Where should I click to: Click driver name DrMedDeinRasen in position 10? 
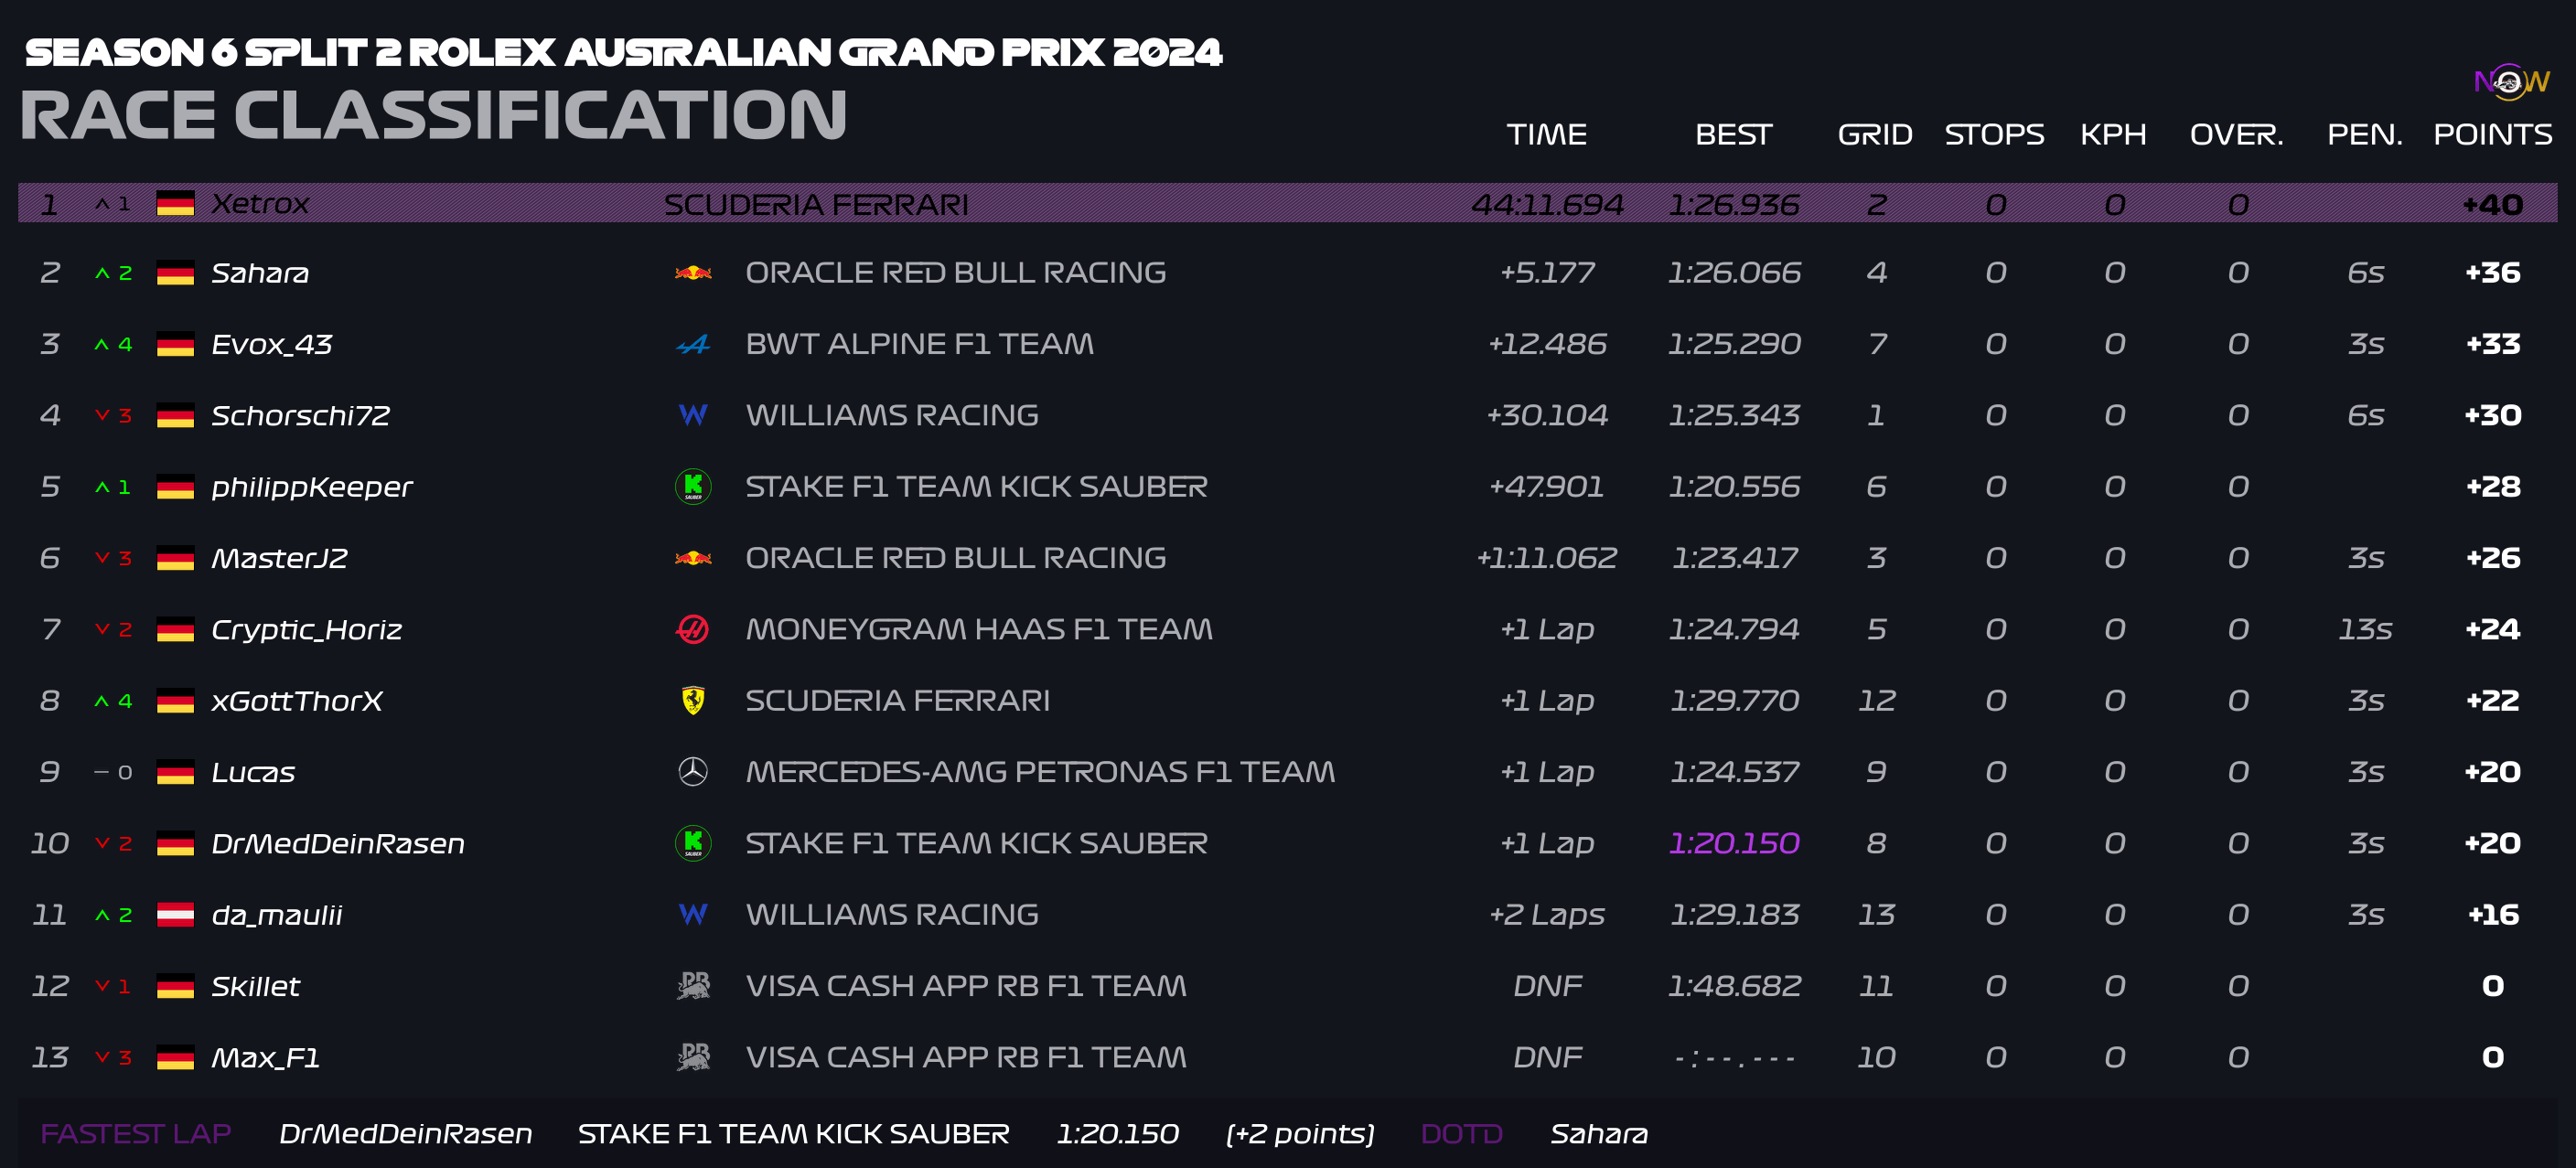(338, 844)
